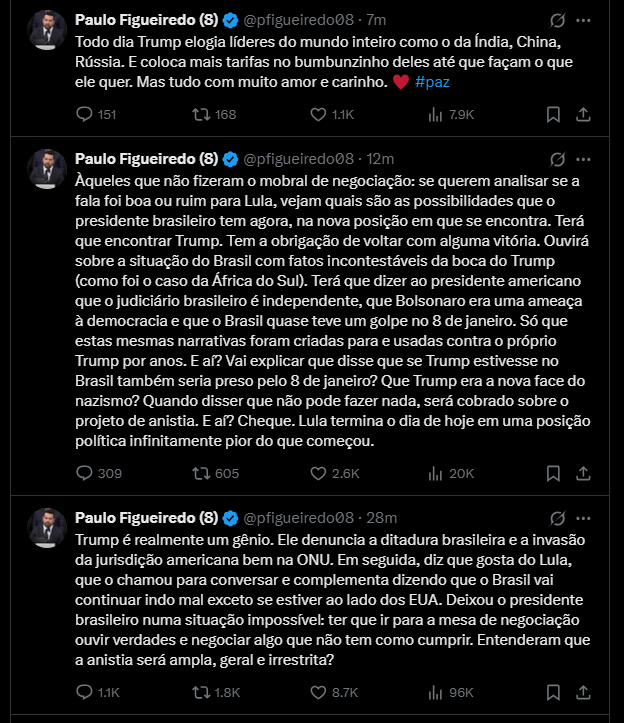Open more options on the 12m tweet
The height and width of the screenshot is (723, 624).
point(597,158)
